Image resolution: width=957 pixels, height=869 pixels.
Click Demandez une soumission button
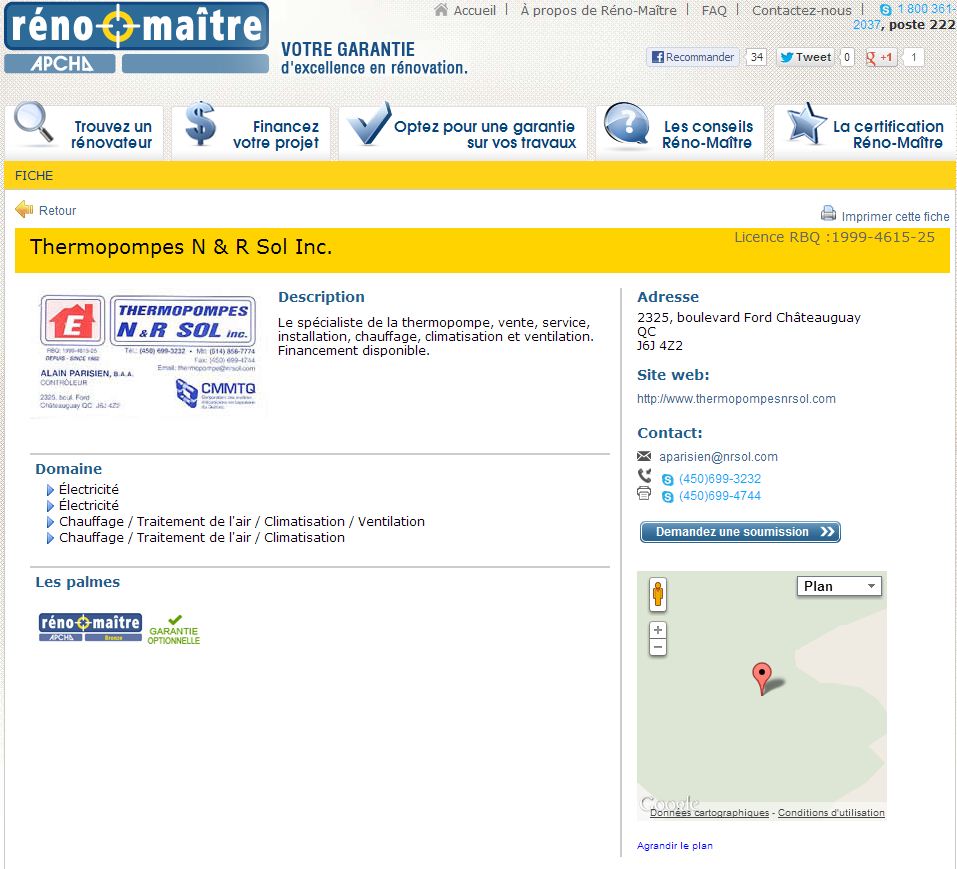(740, 532)
